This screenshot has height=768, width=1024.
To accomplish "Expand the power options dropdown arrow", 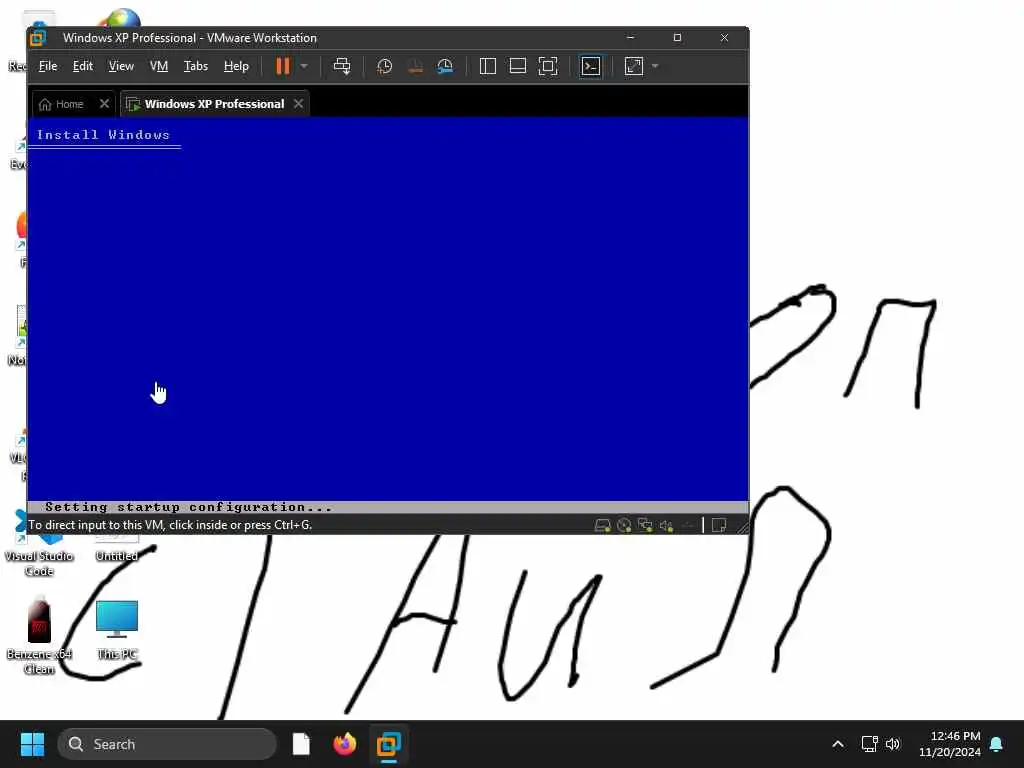I will (x=304, y=66).
